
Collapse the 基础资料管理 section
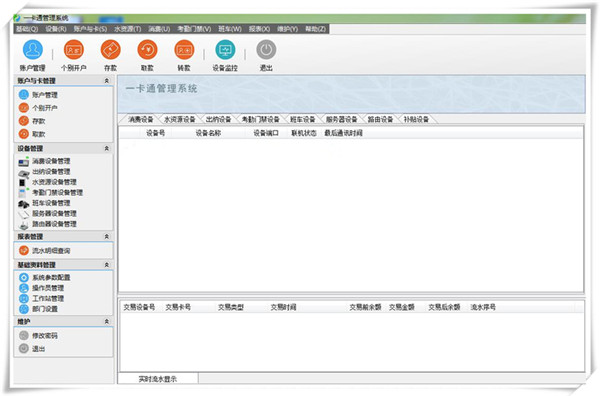pos(107,265)
